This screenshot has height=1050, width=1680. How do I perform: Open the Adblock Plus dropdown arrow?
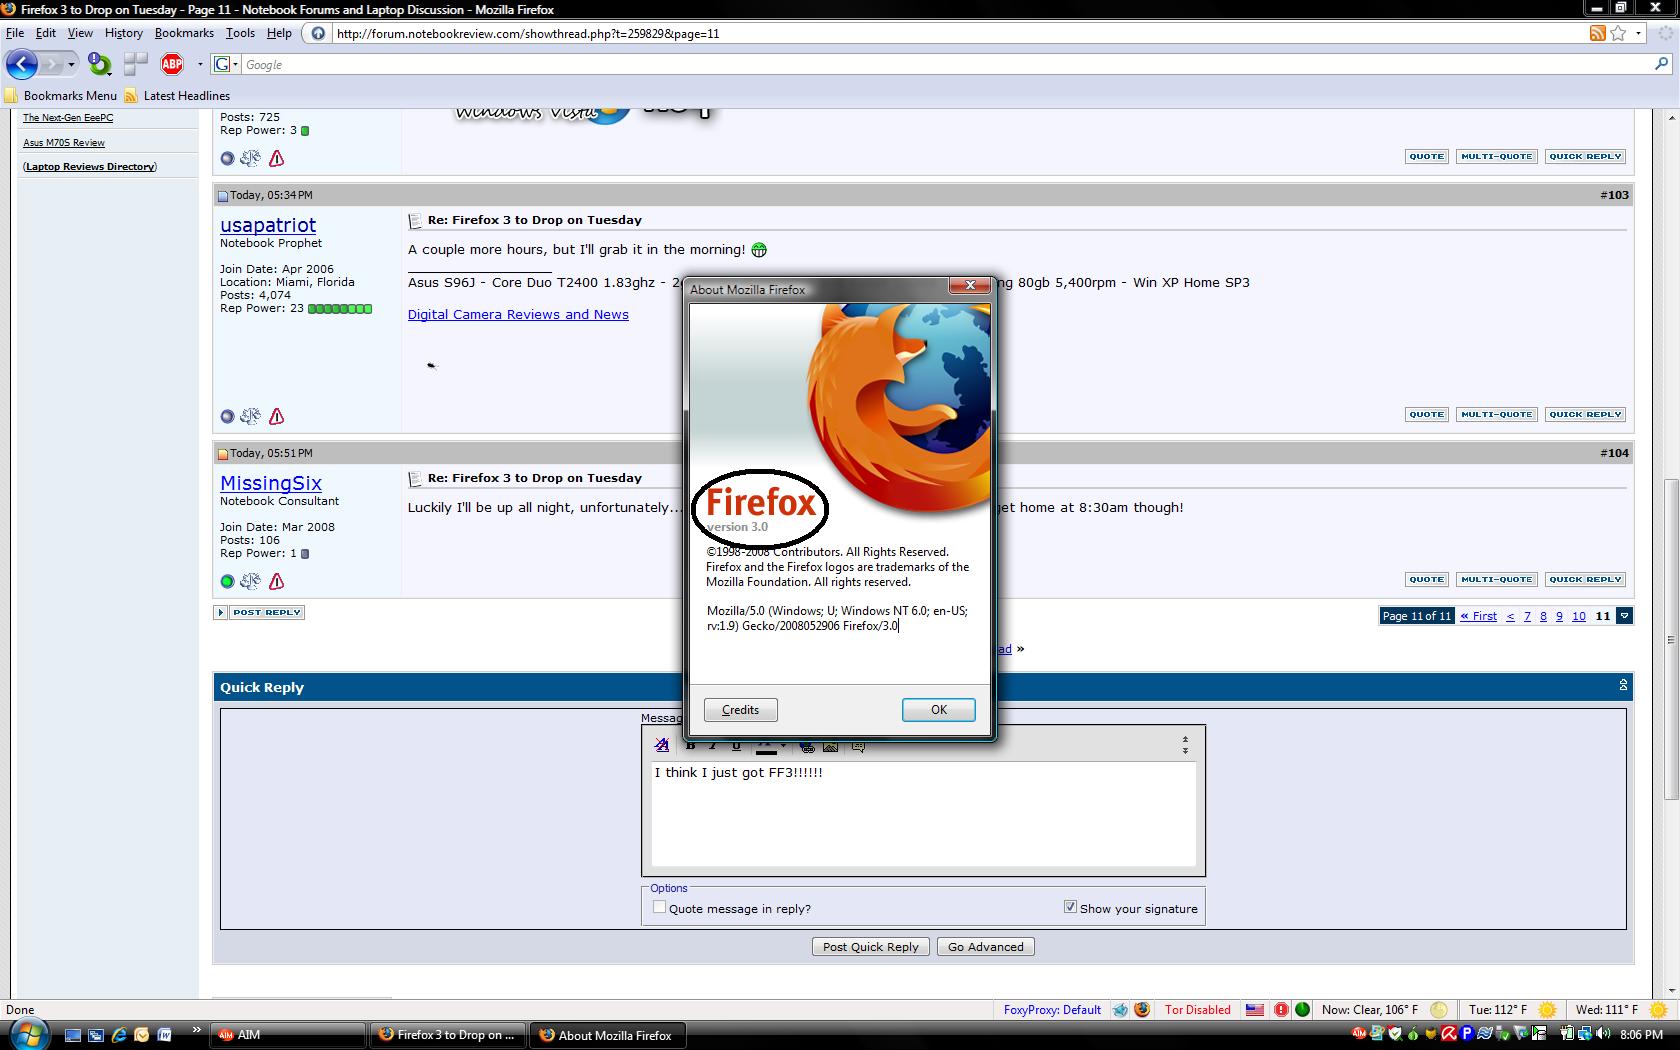coord(200,64)
